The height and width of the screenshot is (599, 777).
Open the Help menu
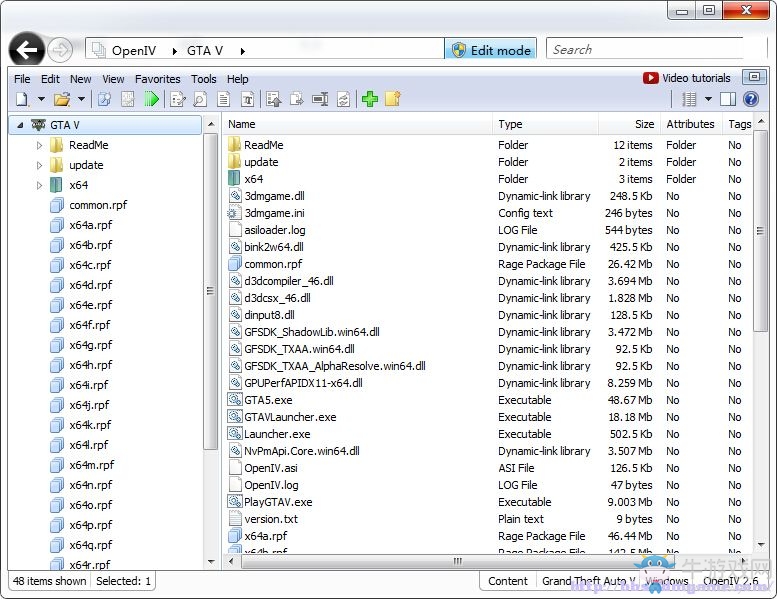pyautogui.click(x=237, y=79)
